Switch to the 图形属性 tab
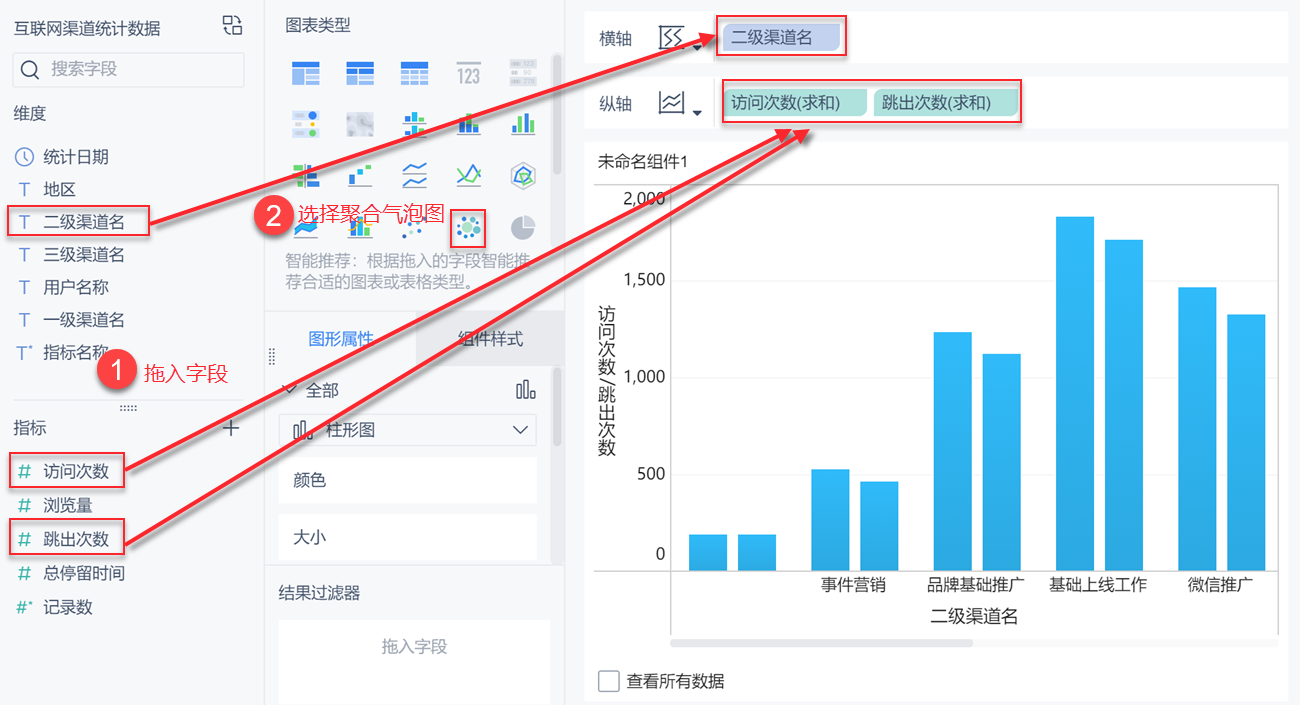The width and height of the screenshot is (1300, 705). (x=341, y=339)
